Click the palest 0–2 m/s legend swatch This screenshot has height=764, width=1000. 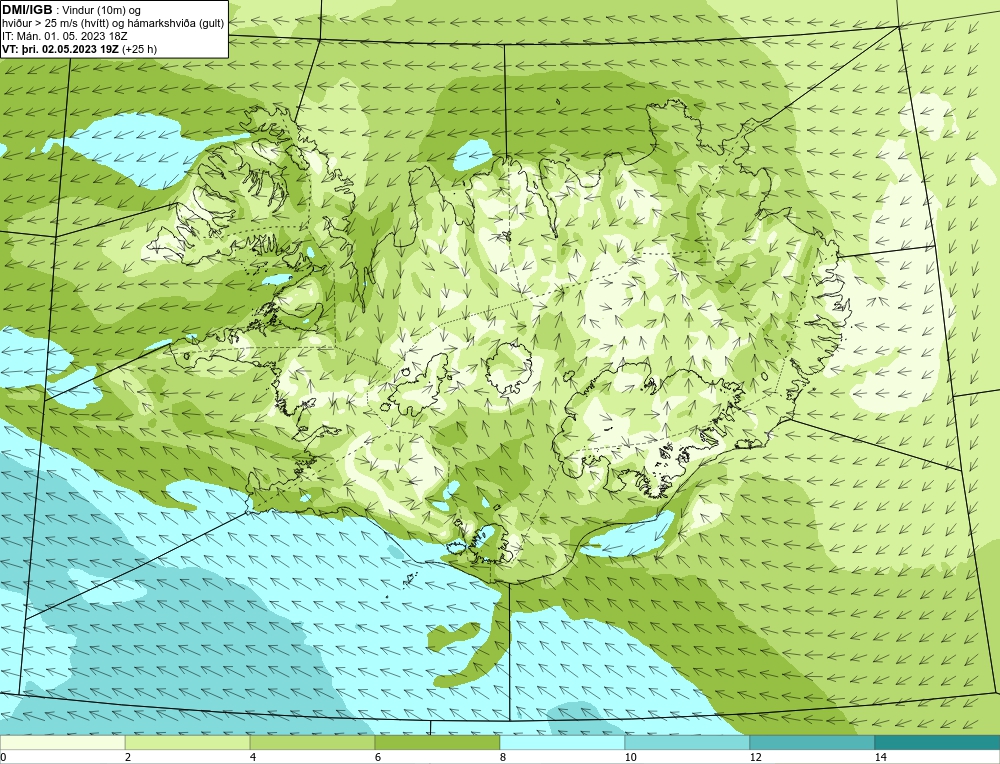(x=62, y=743)
